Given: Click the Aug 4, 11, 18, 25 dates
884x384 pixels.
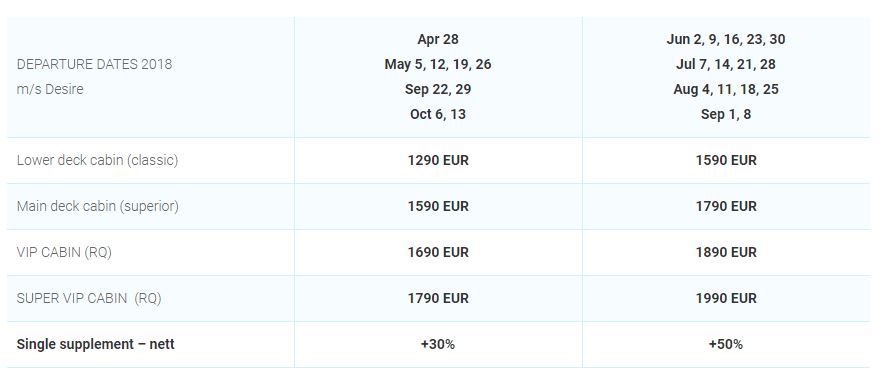Looking at the screenshot, I should pyautogui.click(x=726, y=89).
